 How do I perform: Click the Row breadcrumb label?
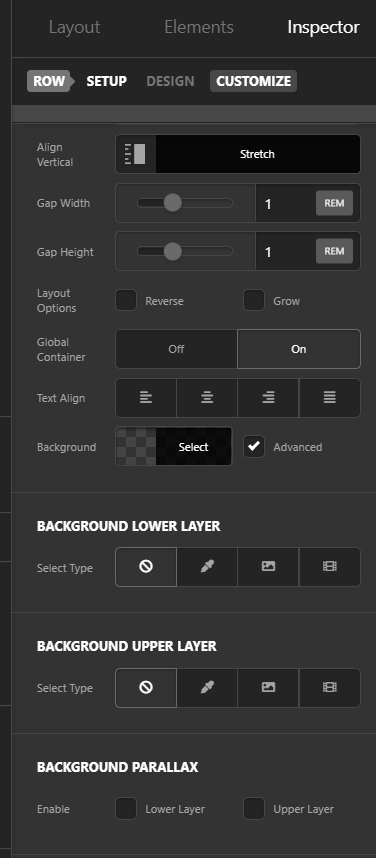click(49, 81)
